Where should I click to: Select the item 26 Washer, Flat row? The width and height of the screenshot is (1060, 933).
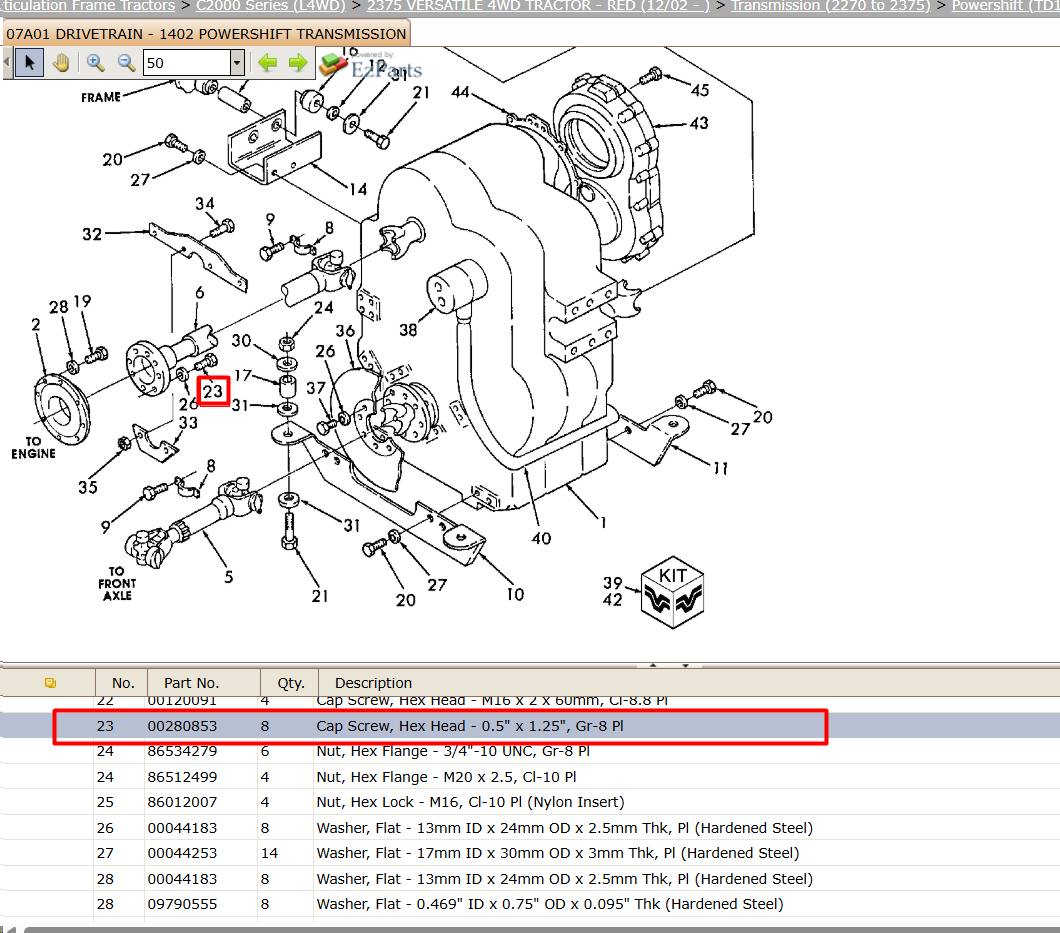tap(530, 828)
